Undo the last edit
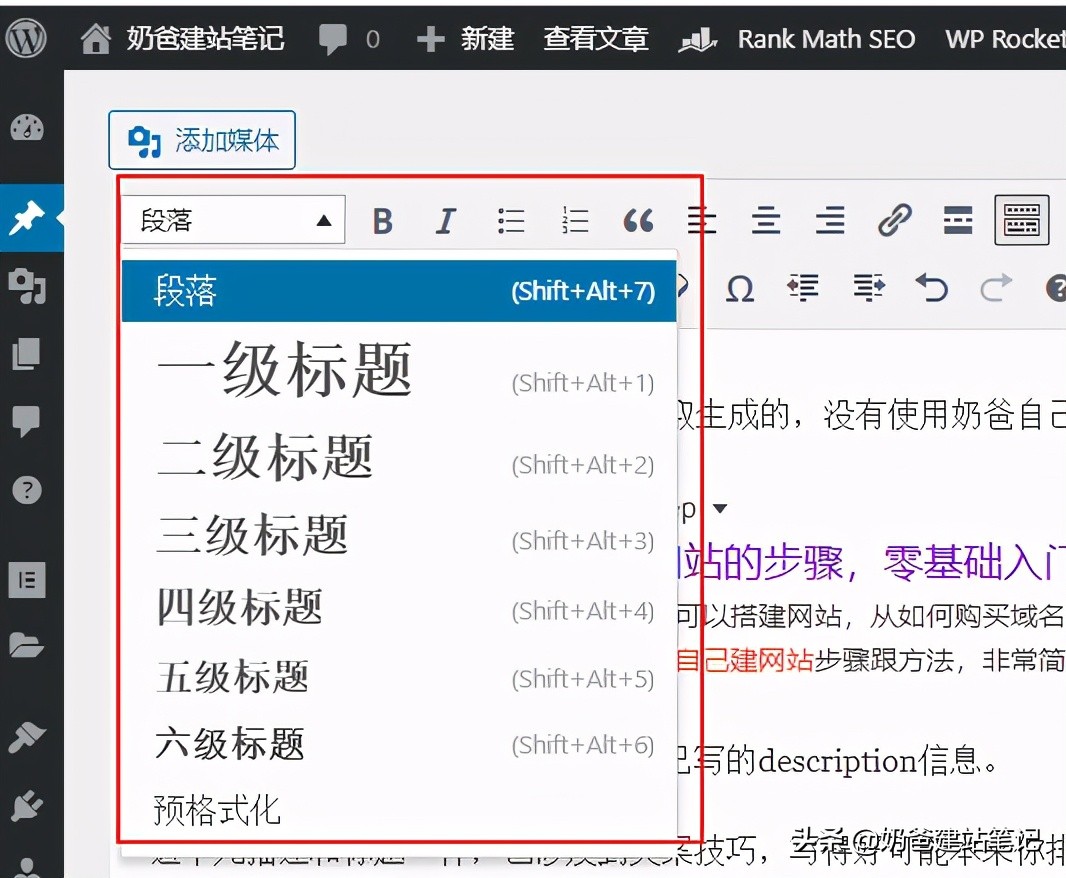Image resolution: width=1066 pixels, height=878 pixels. click(x=932, y=288)
